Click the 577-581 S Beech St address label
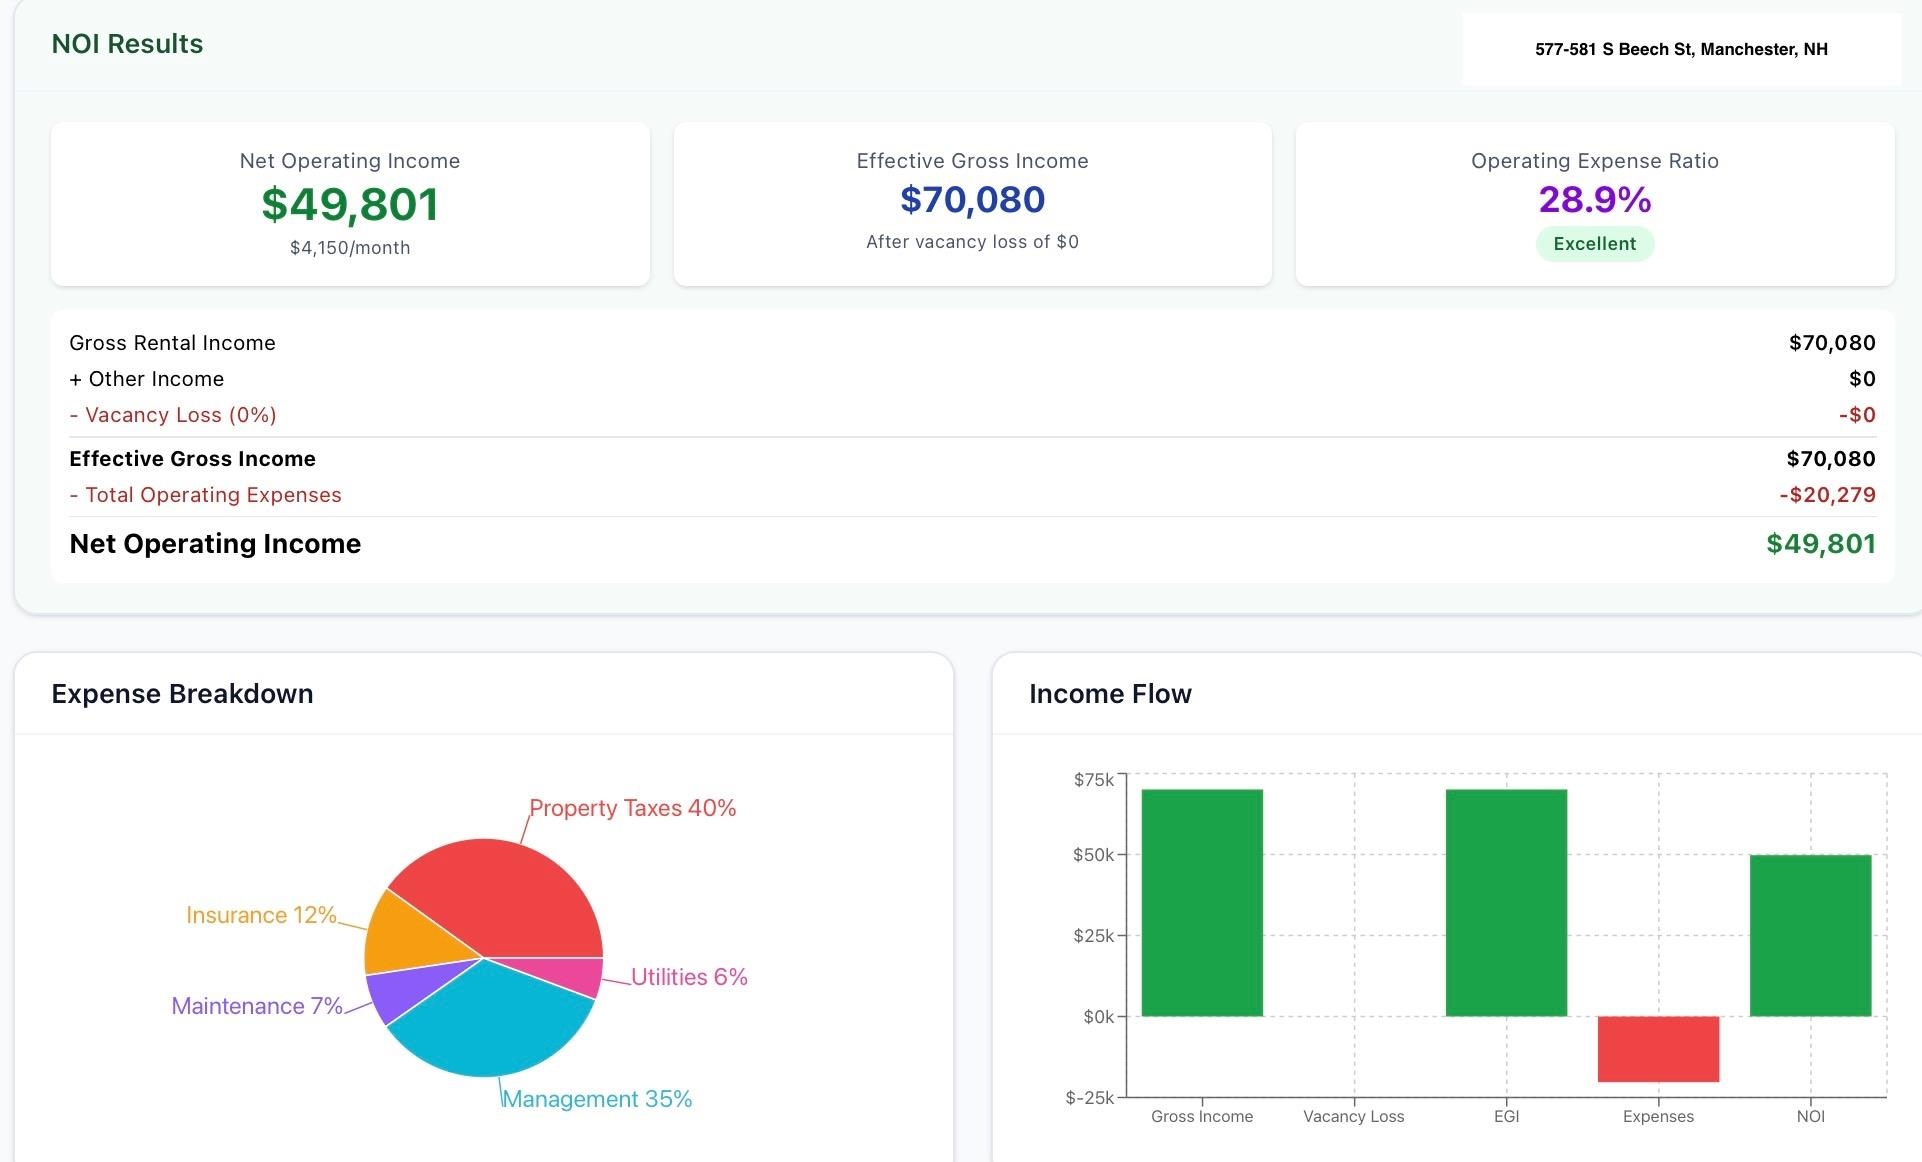 (1681, 49)
